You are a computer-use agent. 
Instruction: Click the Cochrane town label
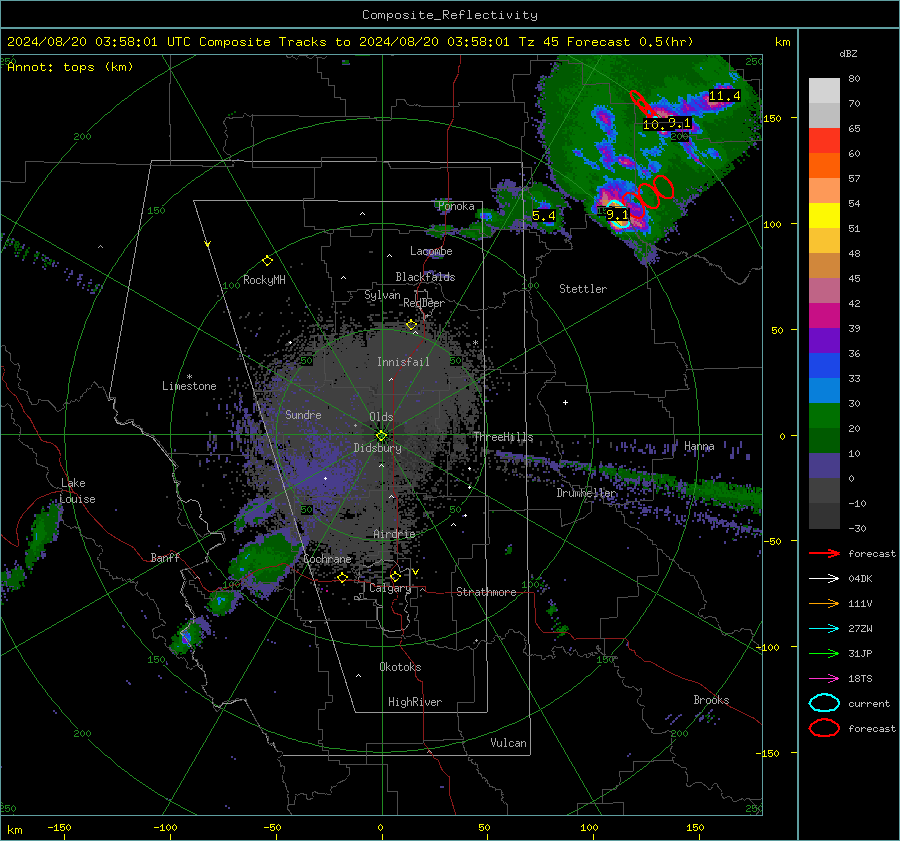(x=327, y=559)
